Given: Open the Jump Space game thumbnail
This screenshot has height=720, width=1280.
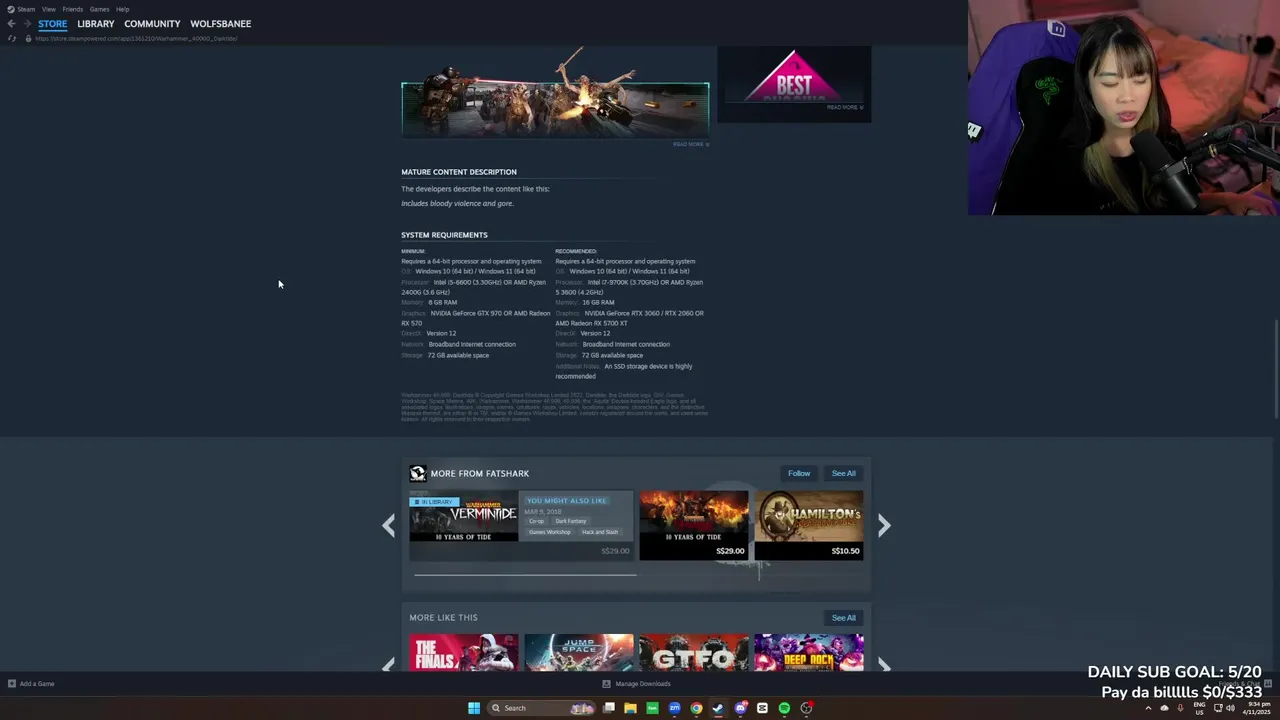Looking at the screenshot, I should pos(579,652).
